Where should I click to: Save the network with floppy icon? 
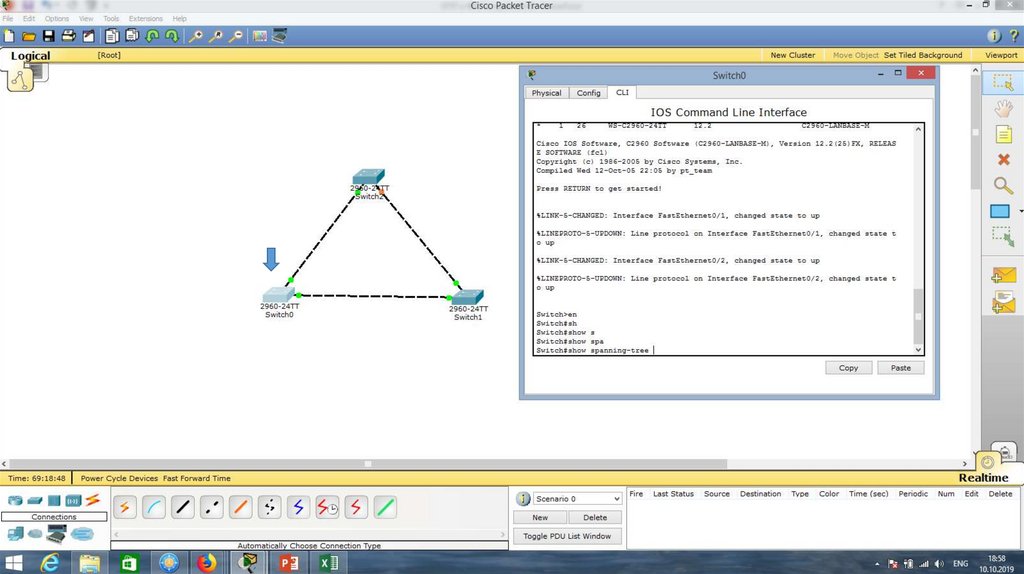click(x=48, y=36)
